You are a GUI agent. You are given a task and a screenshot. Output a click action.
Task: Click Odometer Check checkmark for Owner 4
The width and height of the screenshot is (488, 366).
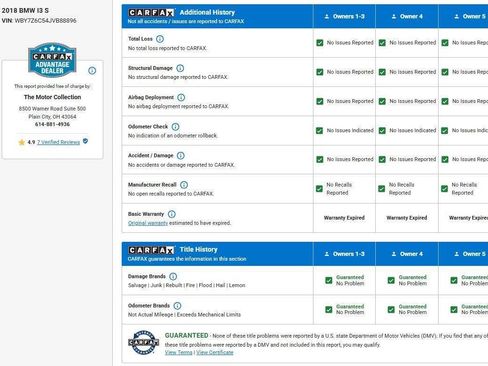[382, 130]
